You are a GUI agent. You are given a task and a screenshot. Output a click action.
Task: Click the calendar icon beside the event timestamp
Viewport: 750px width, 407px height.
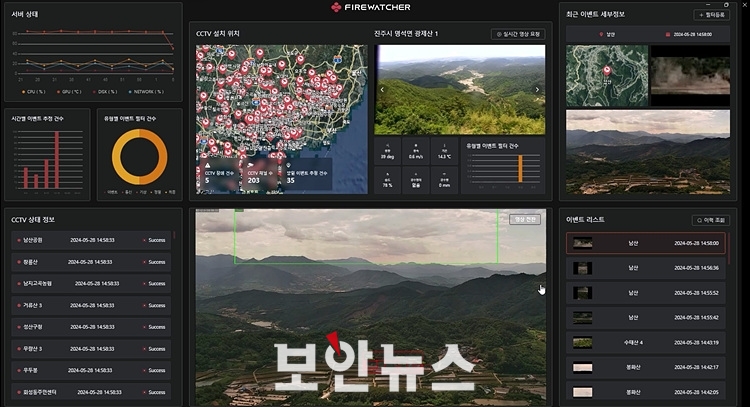coord(667,34)
